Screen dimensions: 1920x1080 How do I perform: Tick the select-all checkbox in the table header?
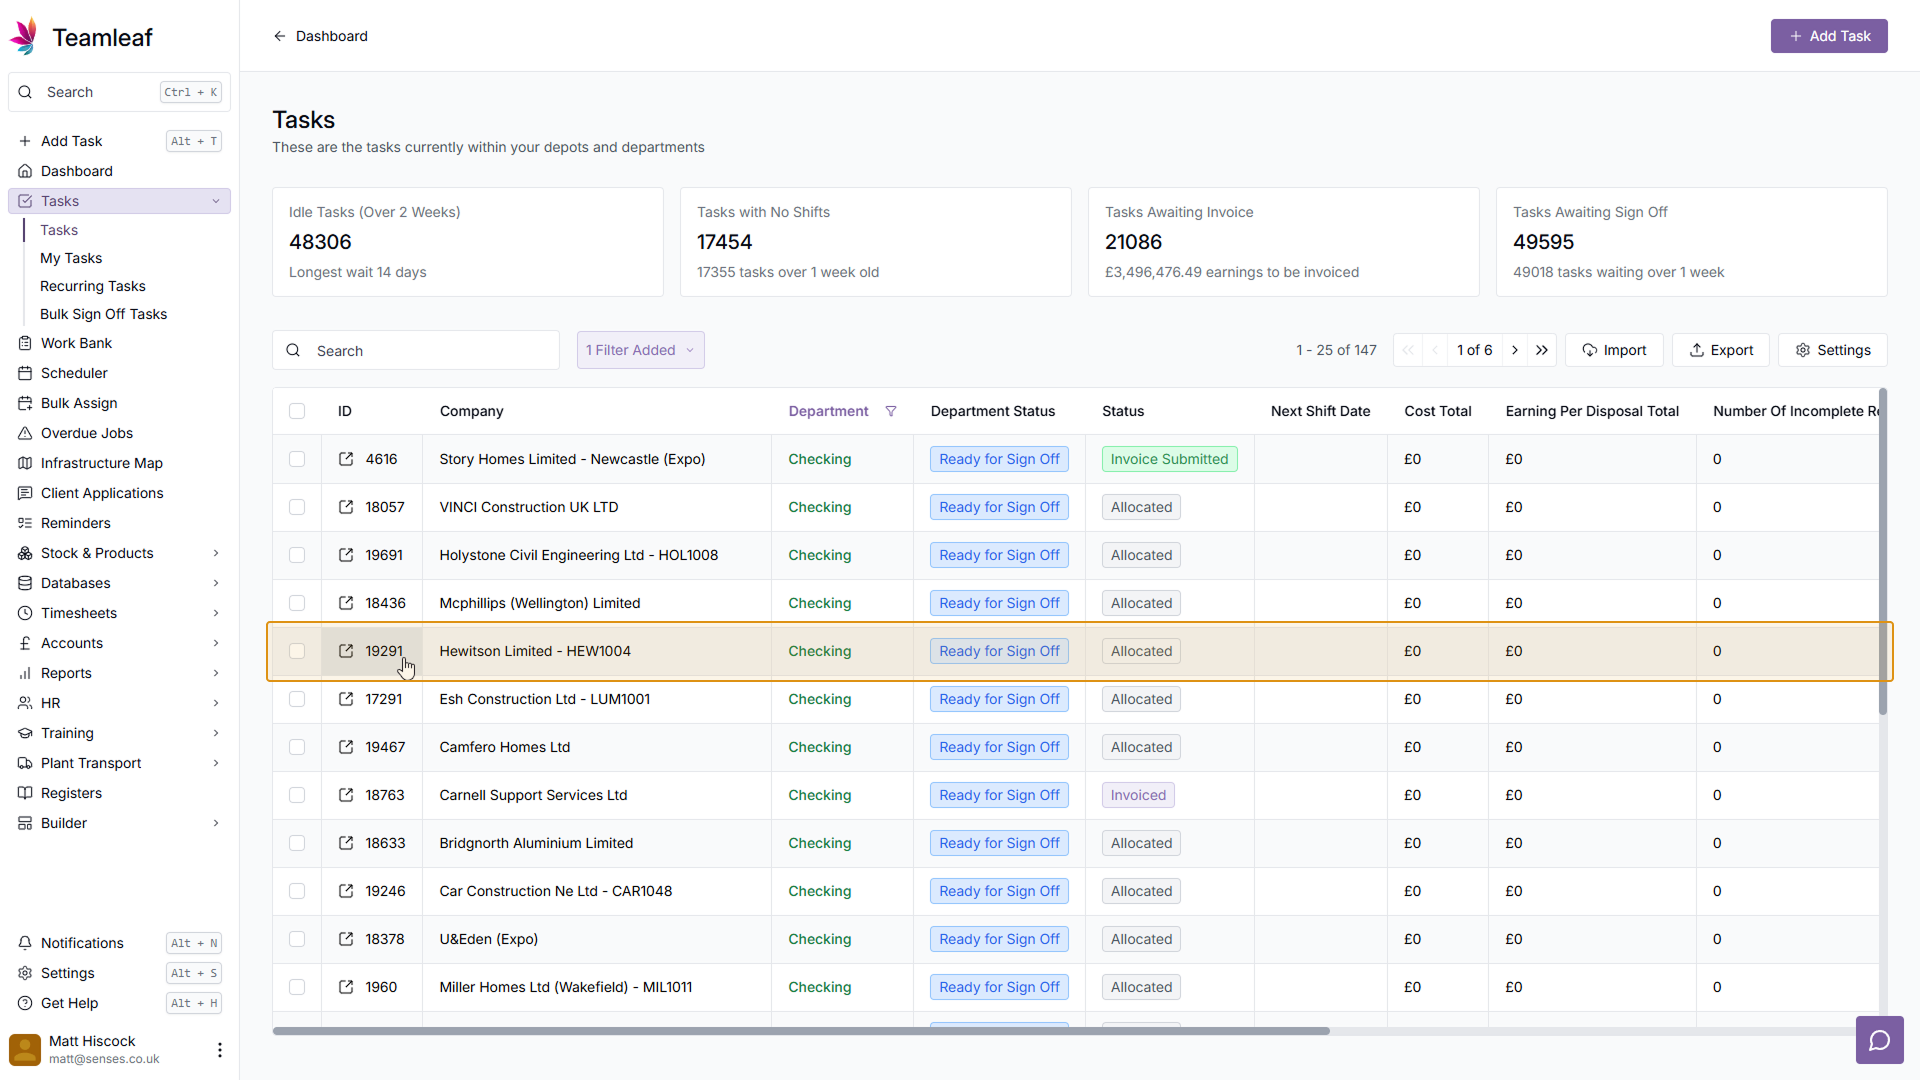[x=297, y=411]
